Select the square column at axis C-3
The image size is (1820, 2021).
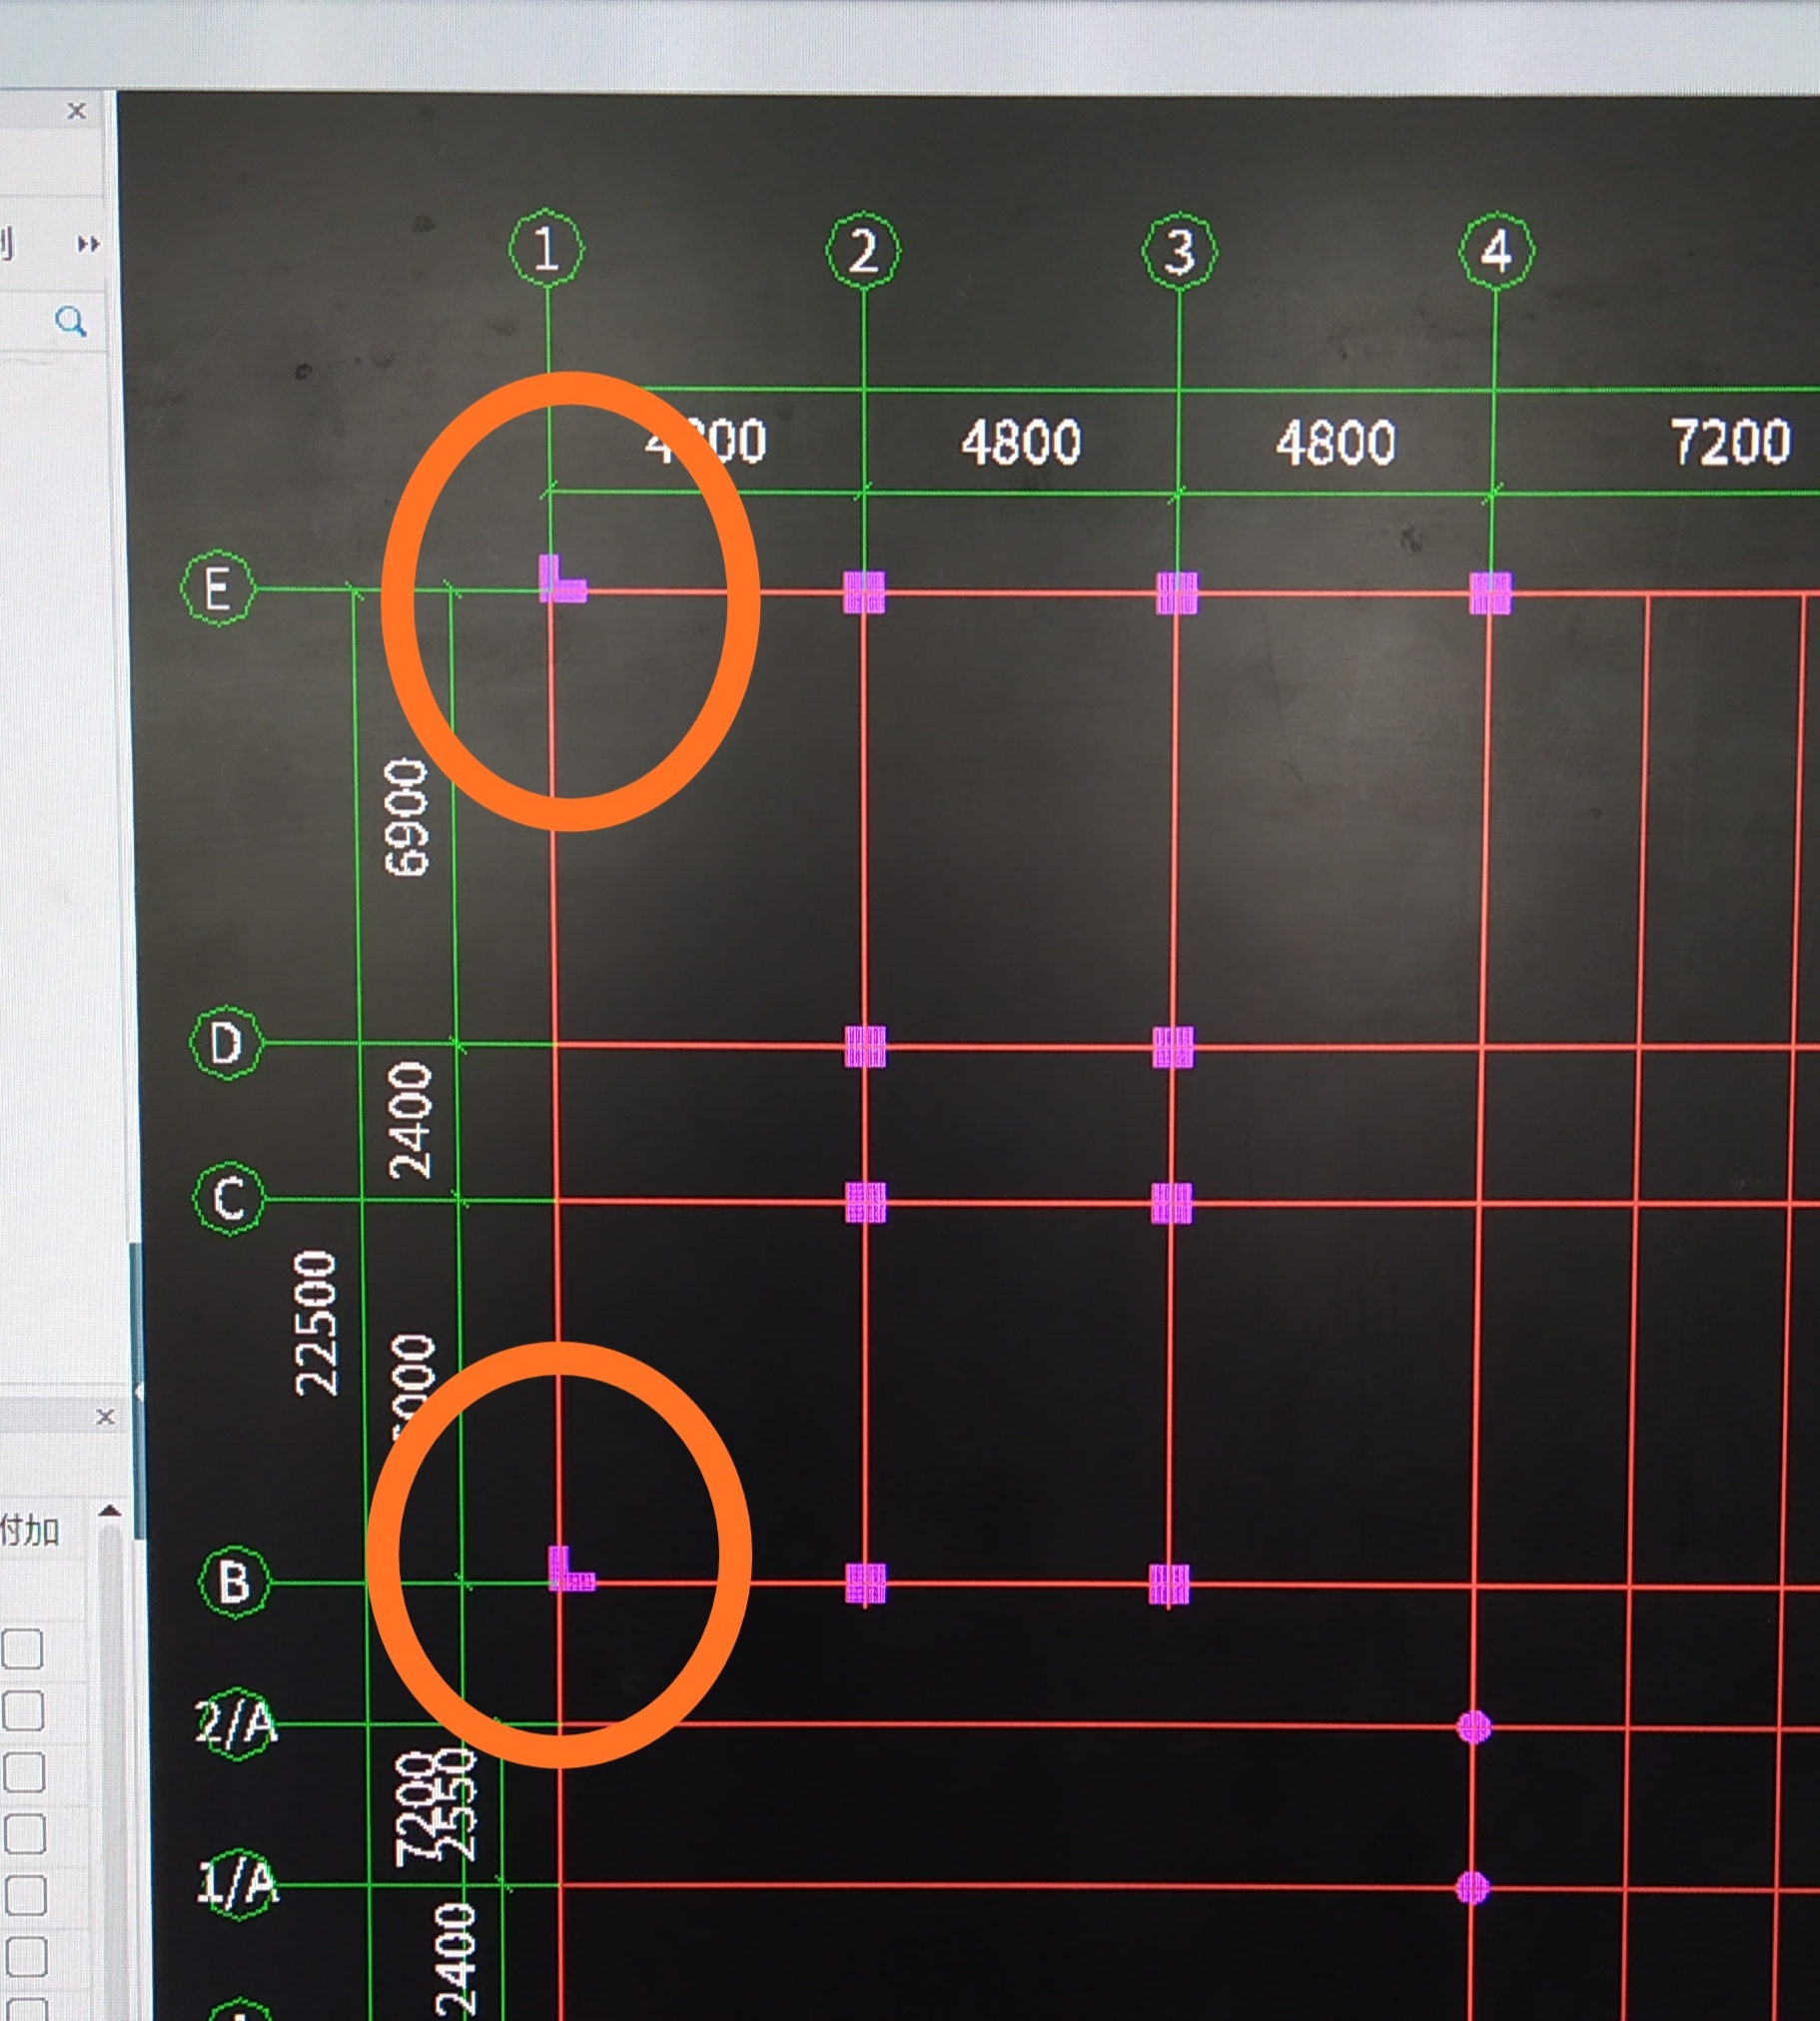1171,1203
